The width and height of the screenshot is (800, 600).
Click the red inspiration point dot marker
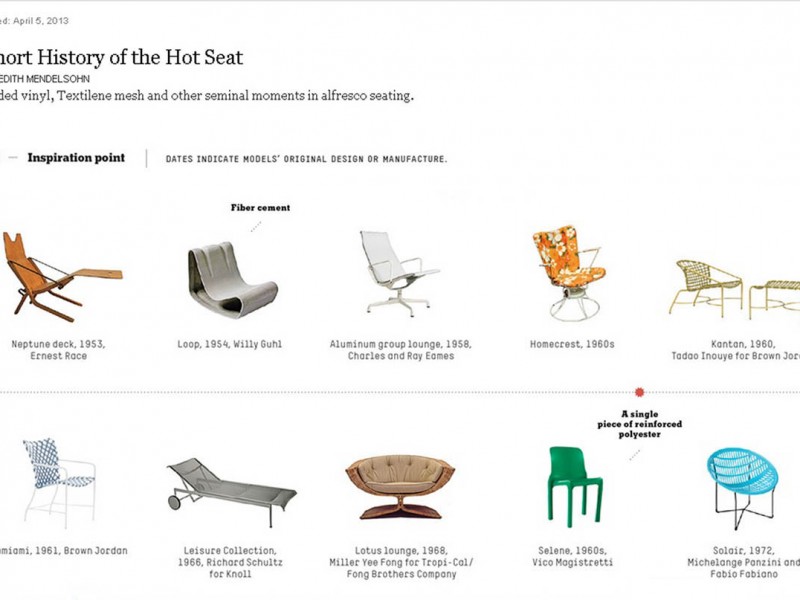click(640, 392)
